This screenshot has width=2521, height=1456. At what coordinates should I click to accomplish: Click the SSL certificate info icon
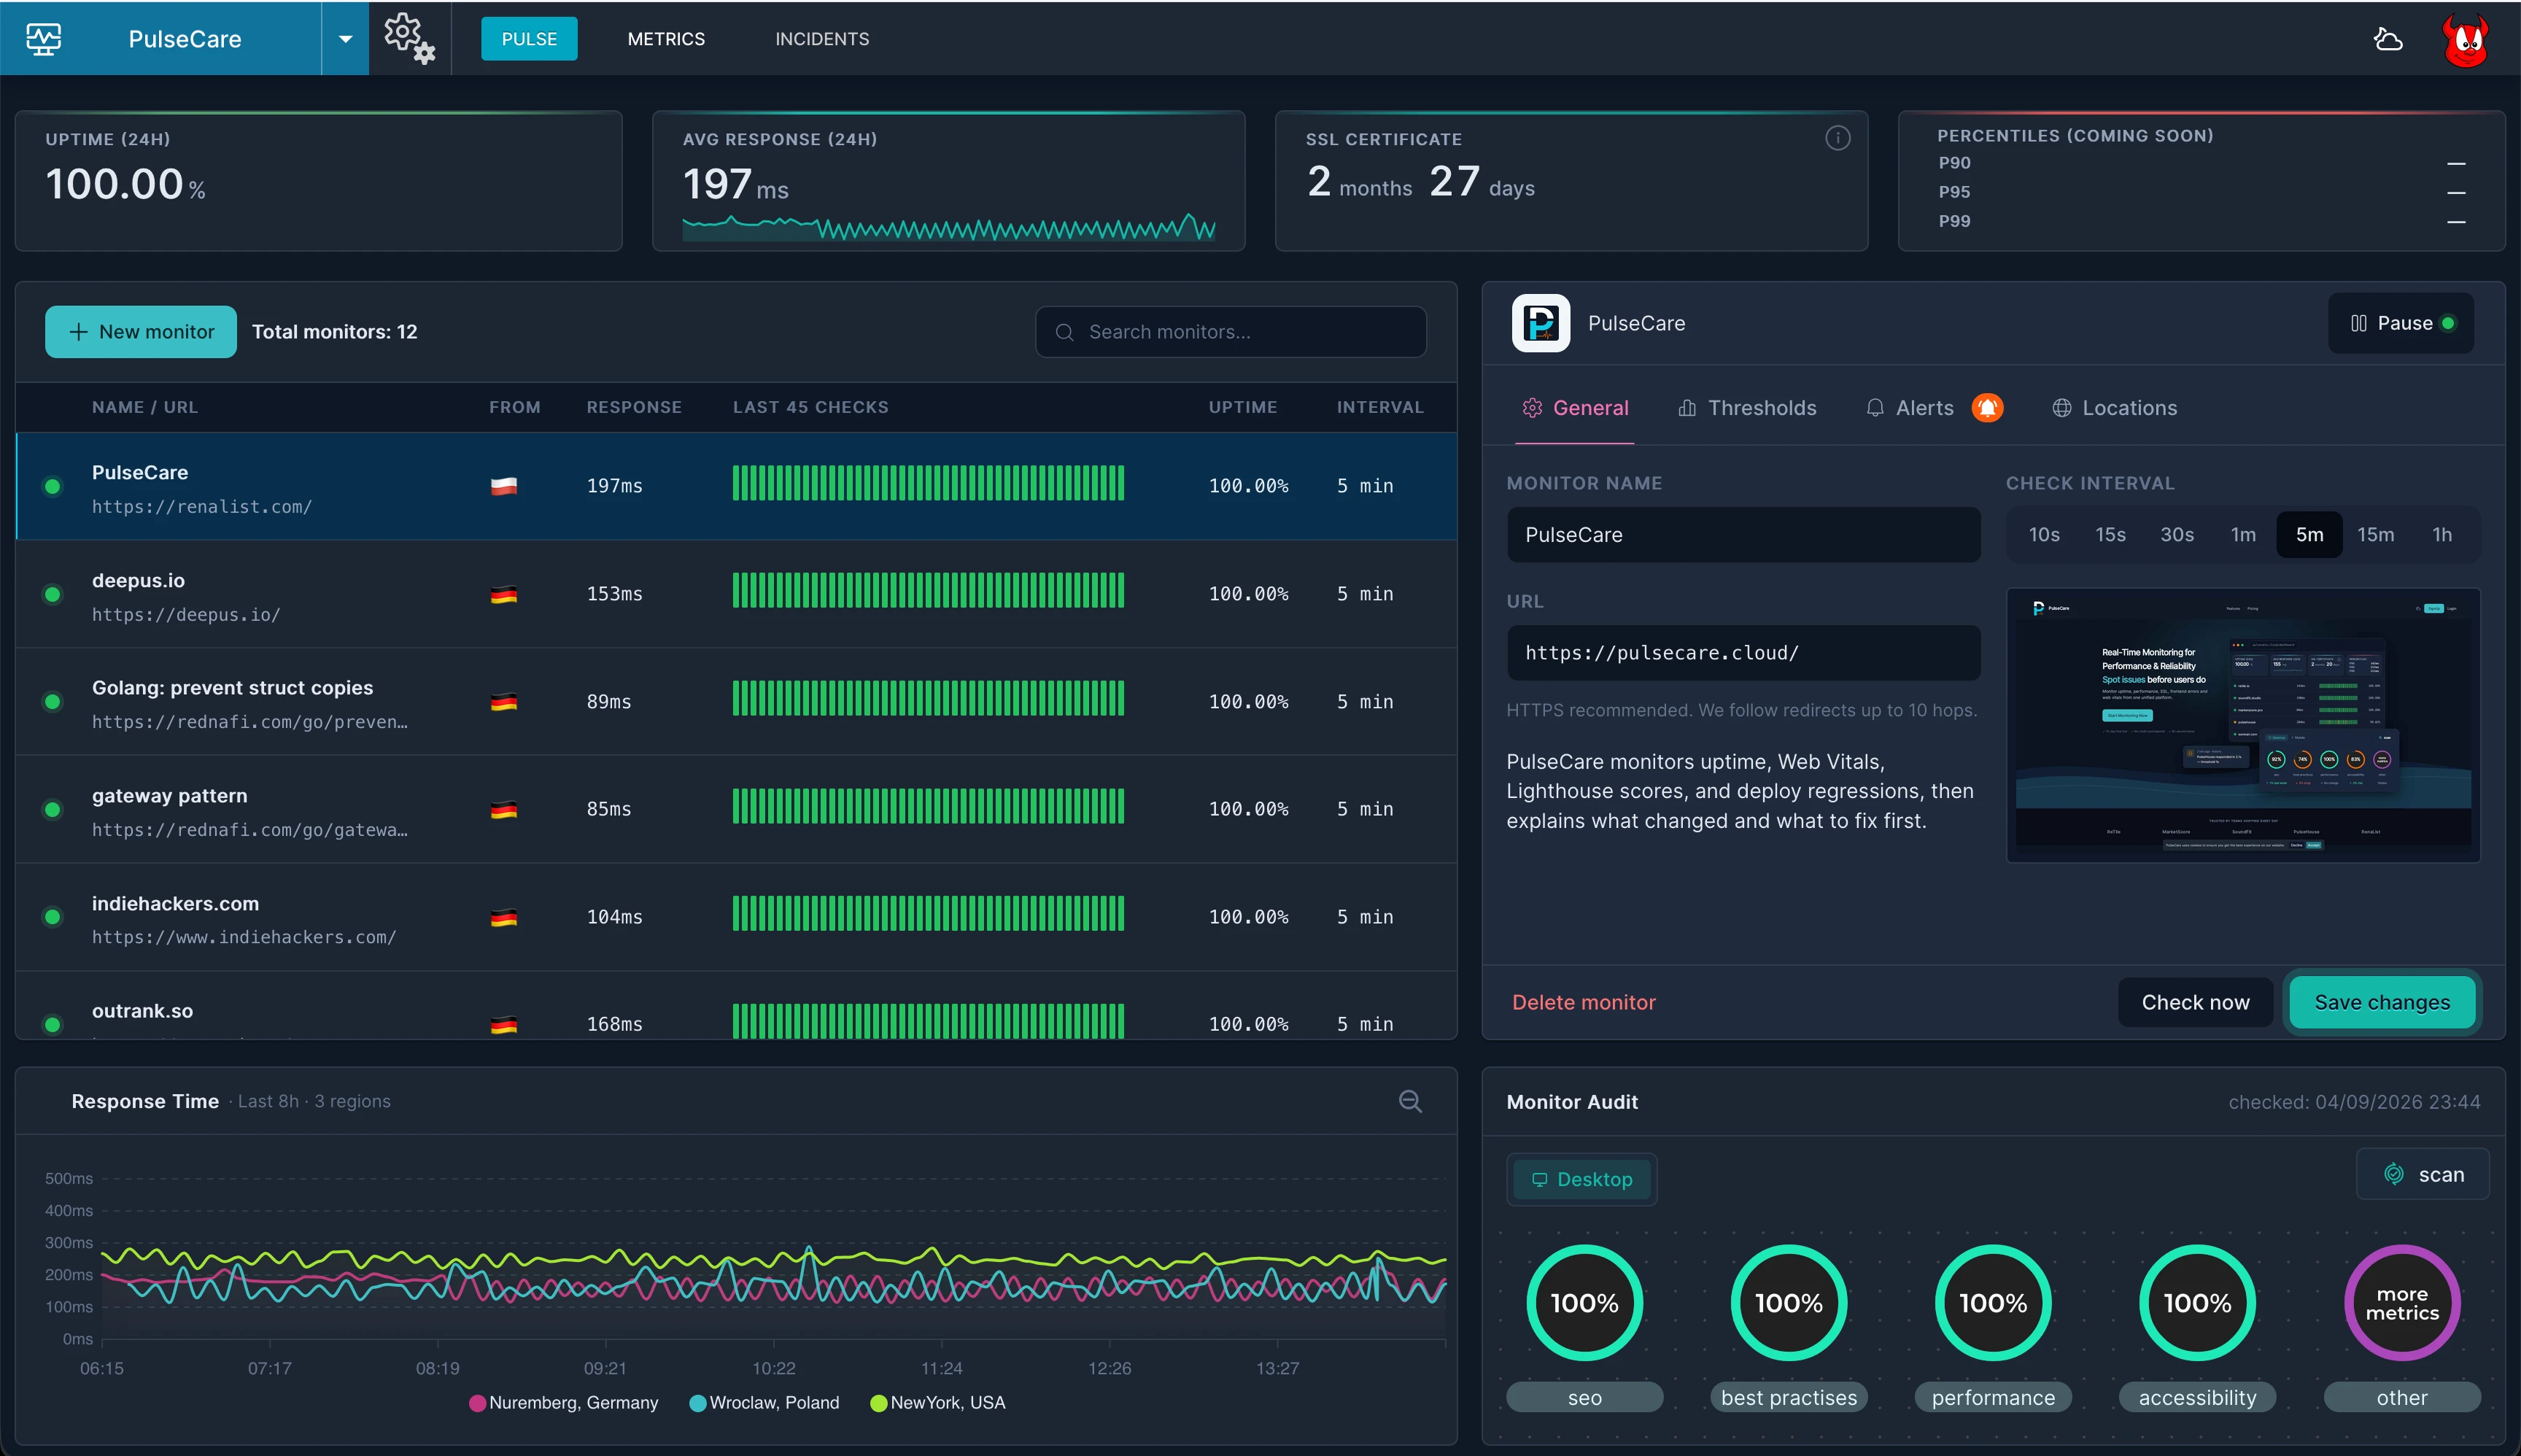(x=1837, y=138)
